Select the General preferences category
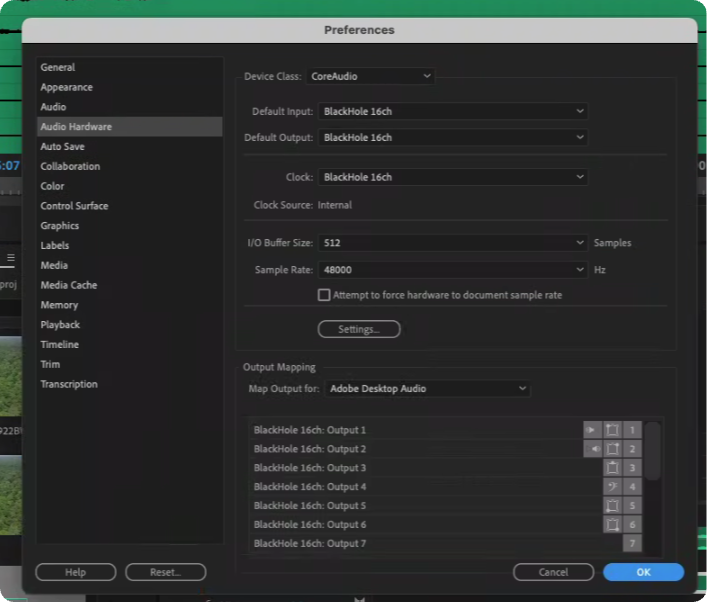Screen dimensions: 707x602 pyautogui.click(x=129, y=67)
